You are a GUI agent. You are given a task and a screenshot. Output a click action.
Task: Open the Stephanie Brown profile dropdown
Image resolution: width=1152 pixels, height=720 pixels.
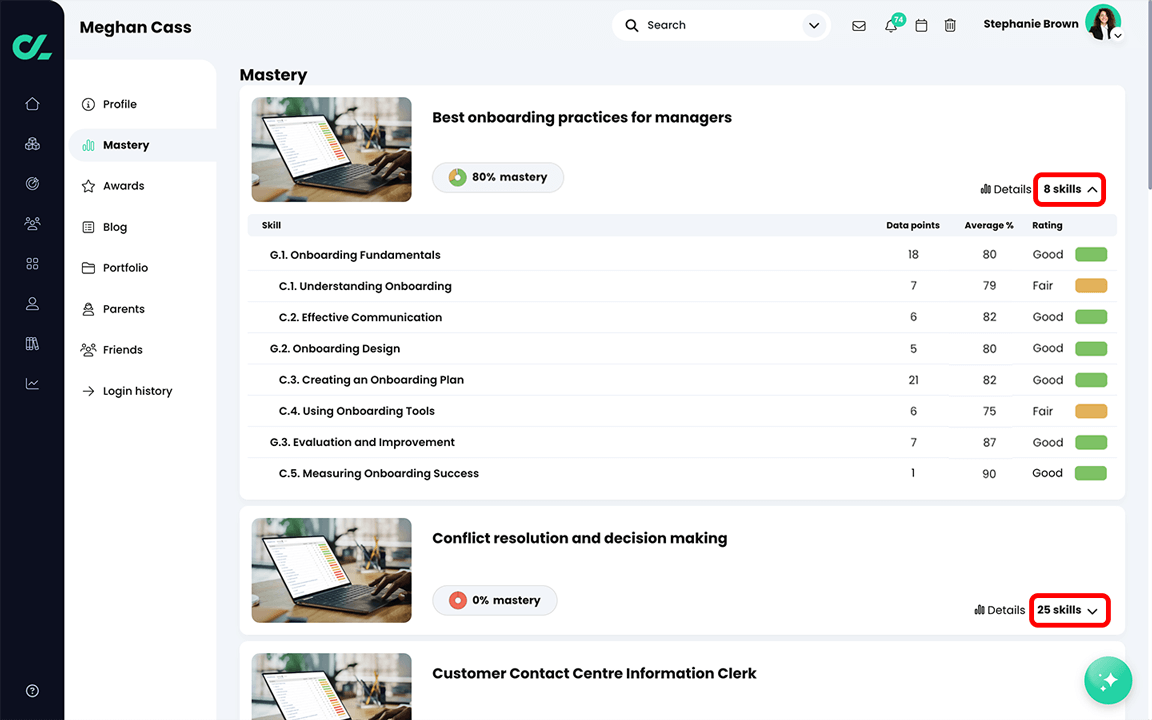point(1102,22)
